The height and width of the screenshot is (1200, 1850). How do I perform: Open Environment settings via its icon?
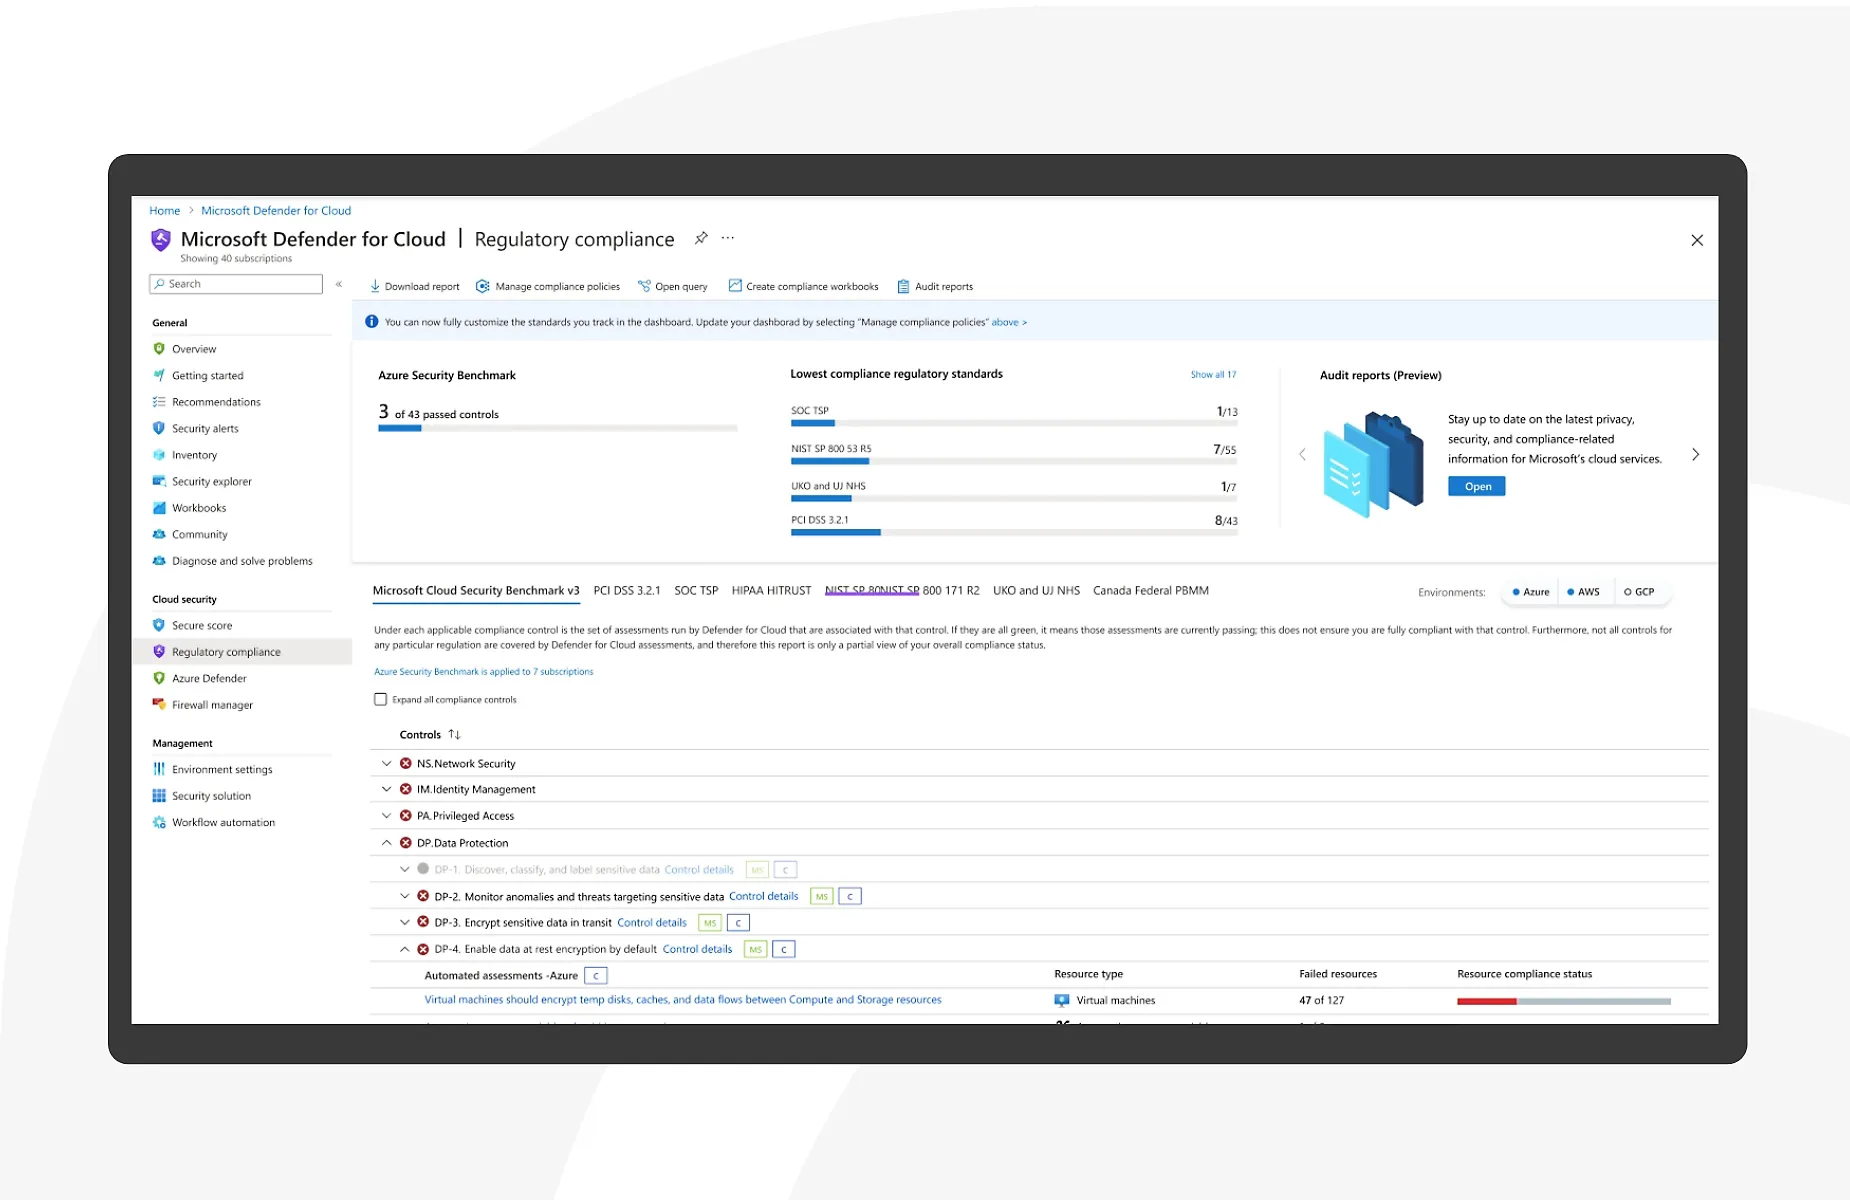(159, 769)
